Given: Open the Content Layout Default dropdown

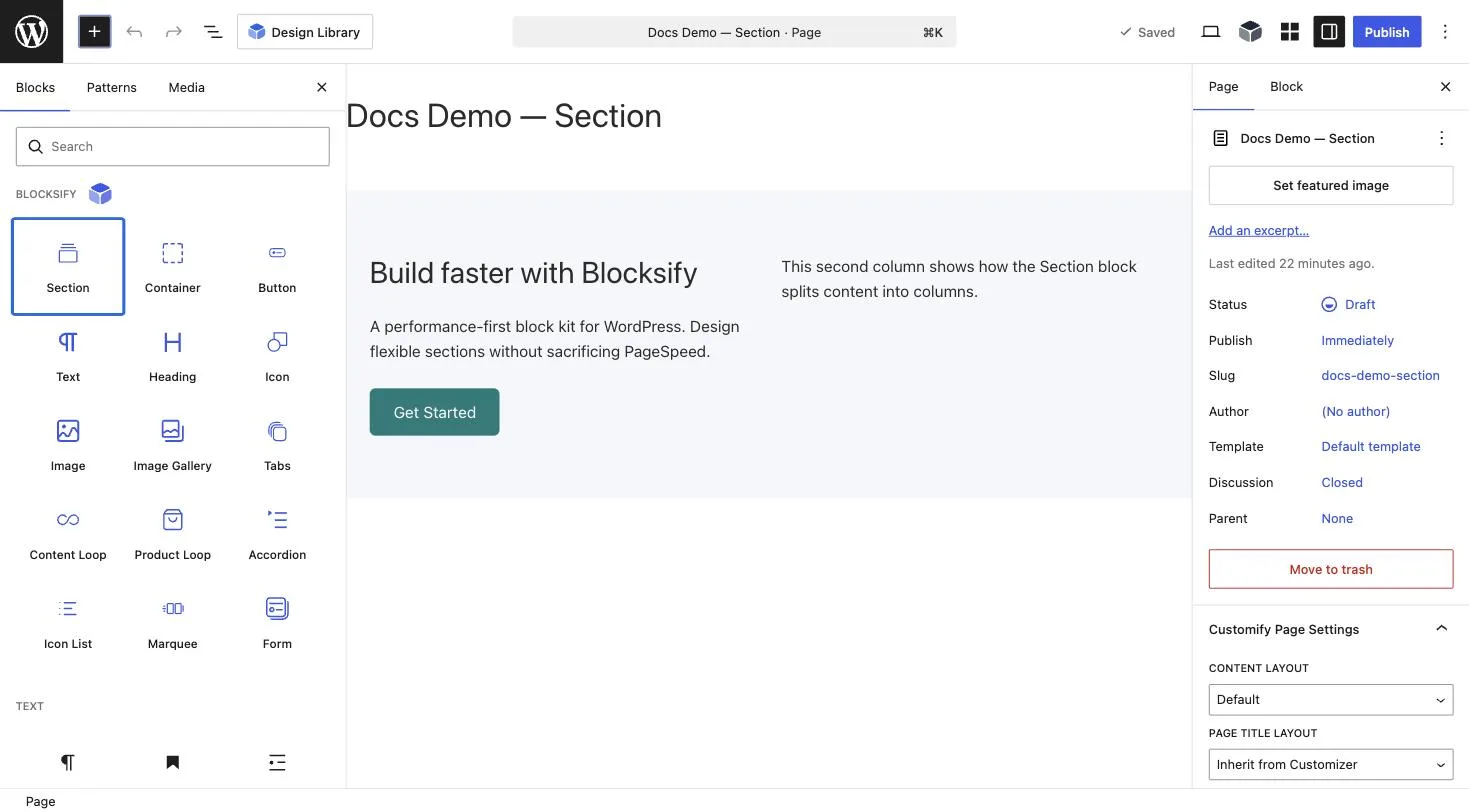Looking at the screenshot, I should click(1330, 700).
